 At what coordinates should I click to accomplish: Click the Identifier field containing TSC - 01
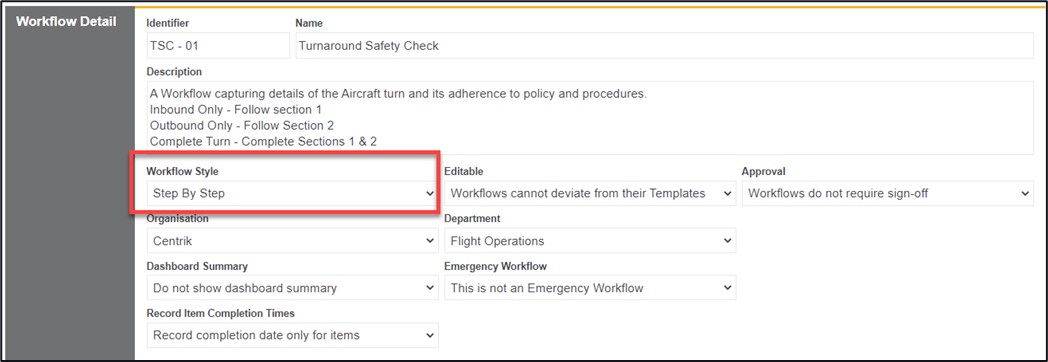tap(218, 46)
